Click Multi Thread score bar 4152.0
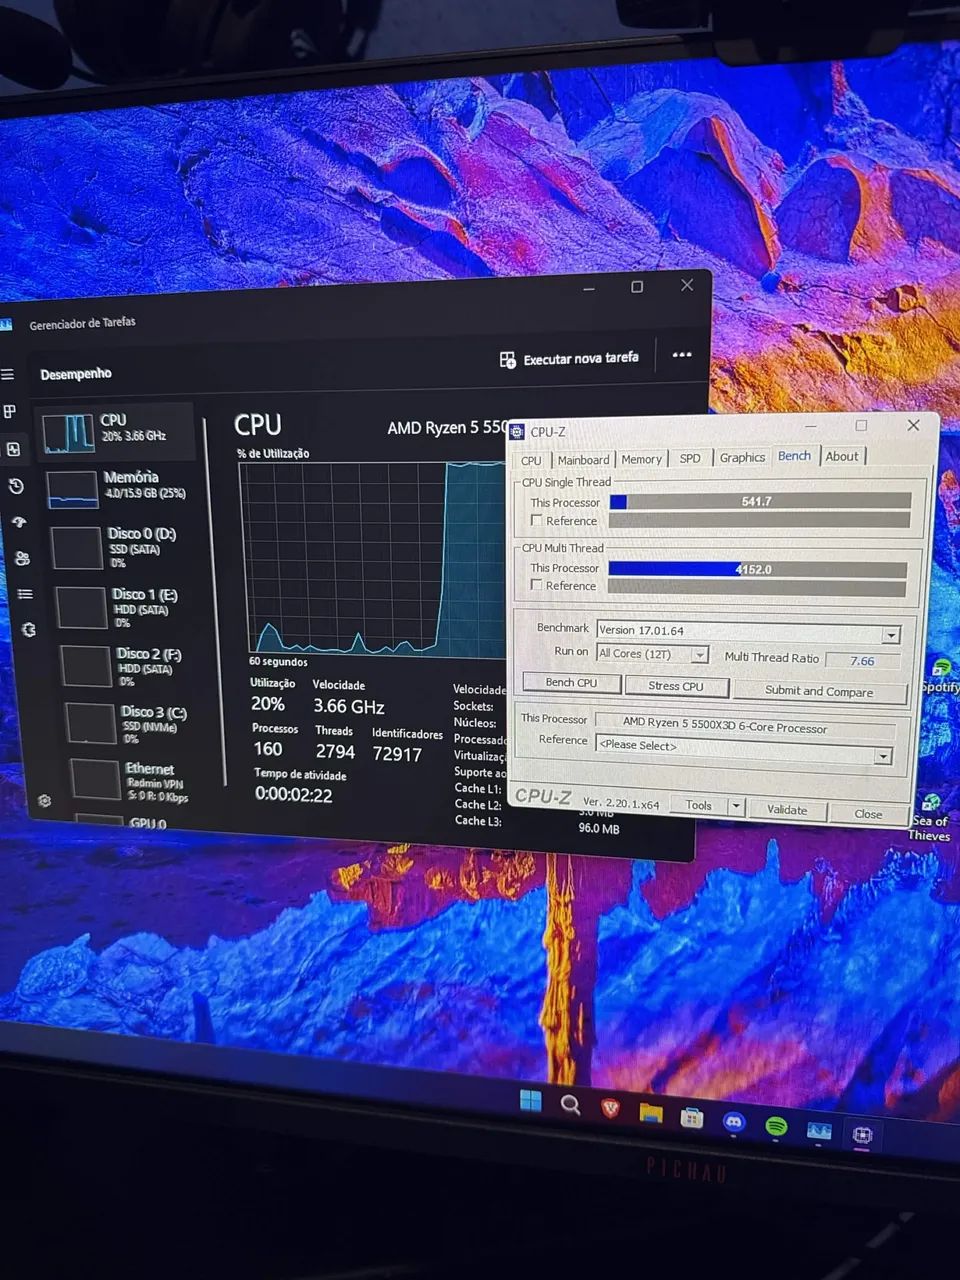Image resolution: width=960 pixels, height=1280 pixels. tap(758, 569)
